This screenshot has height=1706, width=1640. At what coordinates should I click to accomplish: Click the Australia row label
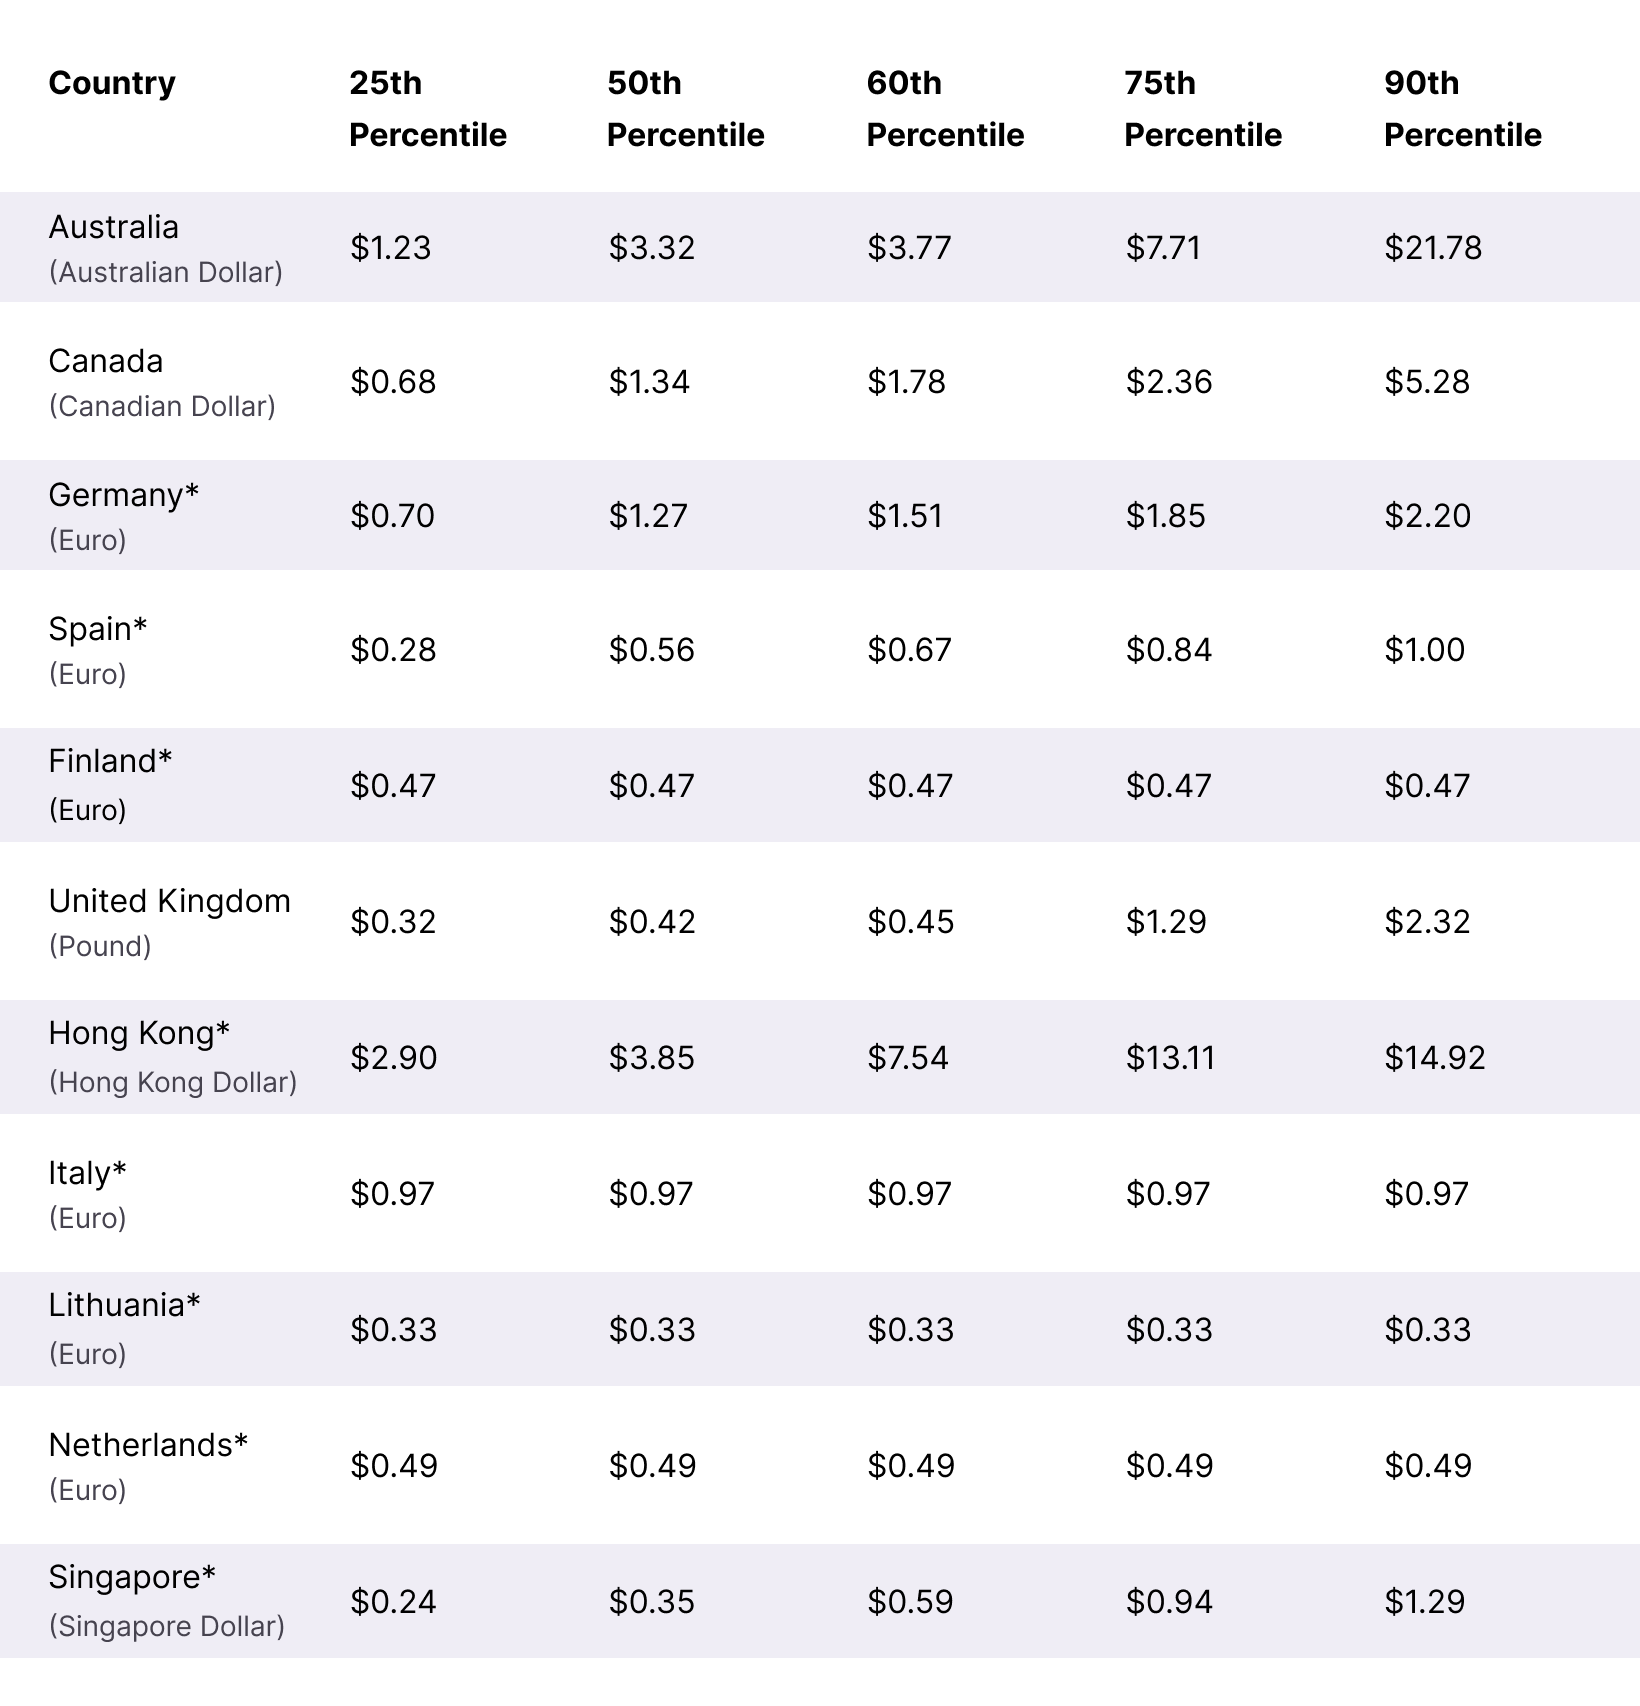(114, 227)
